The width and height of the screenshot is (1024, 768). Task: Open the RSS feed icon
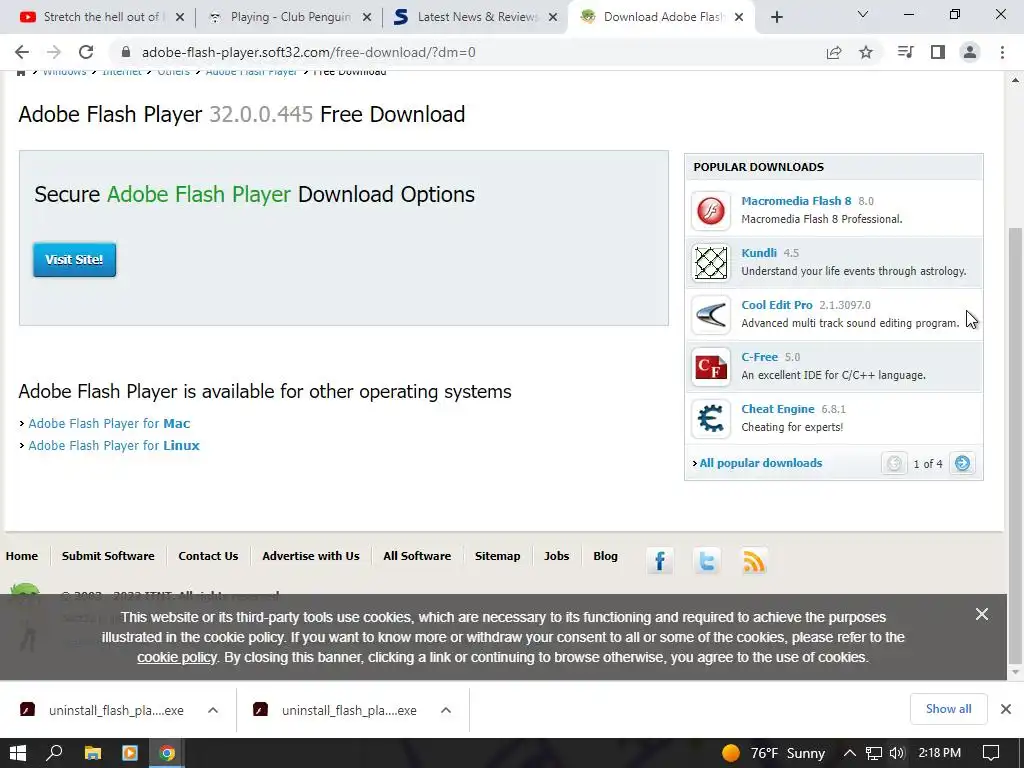coord(754,561)
